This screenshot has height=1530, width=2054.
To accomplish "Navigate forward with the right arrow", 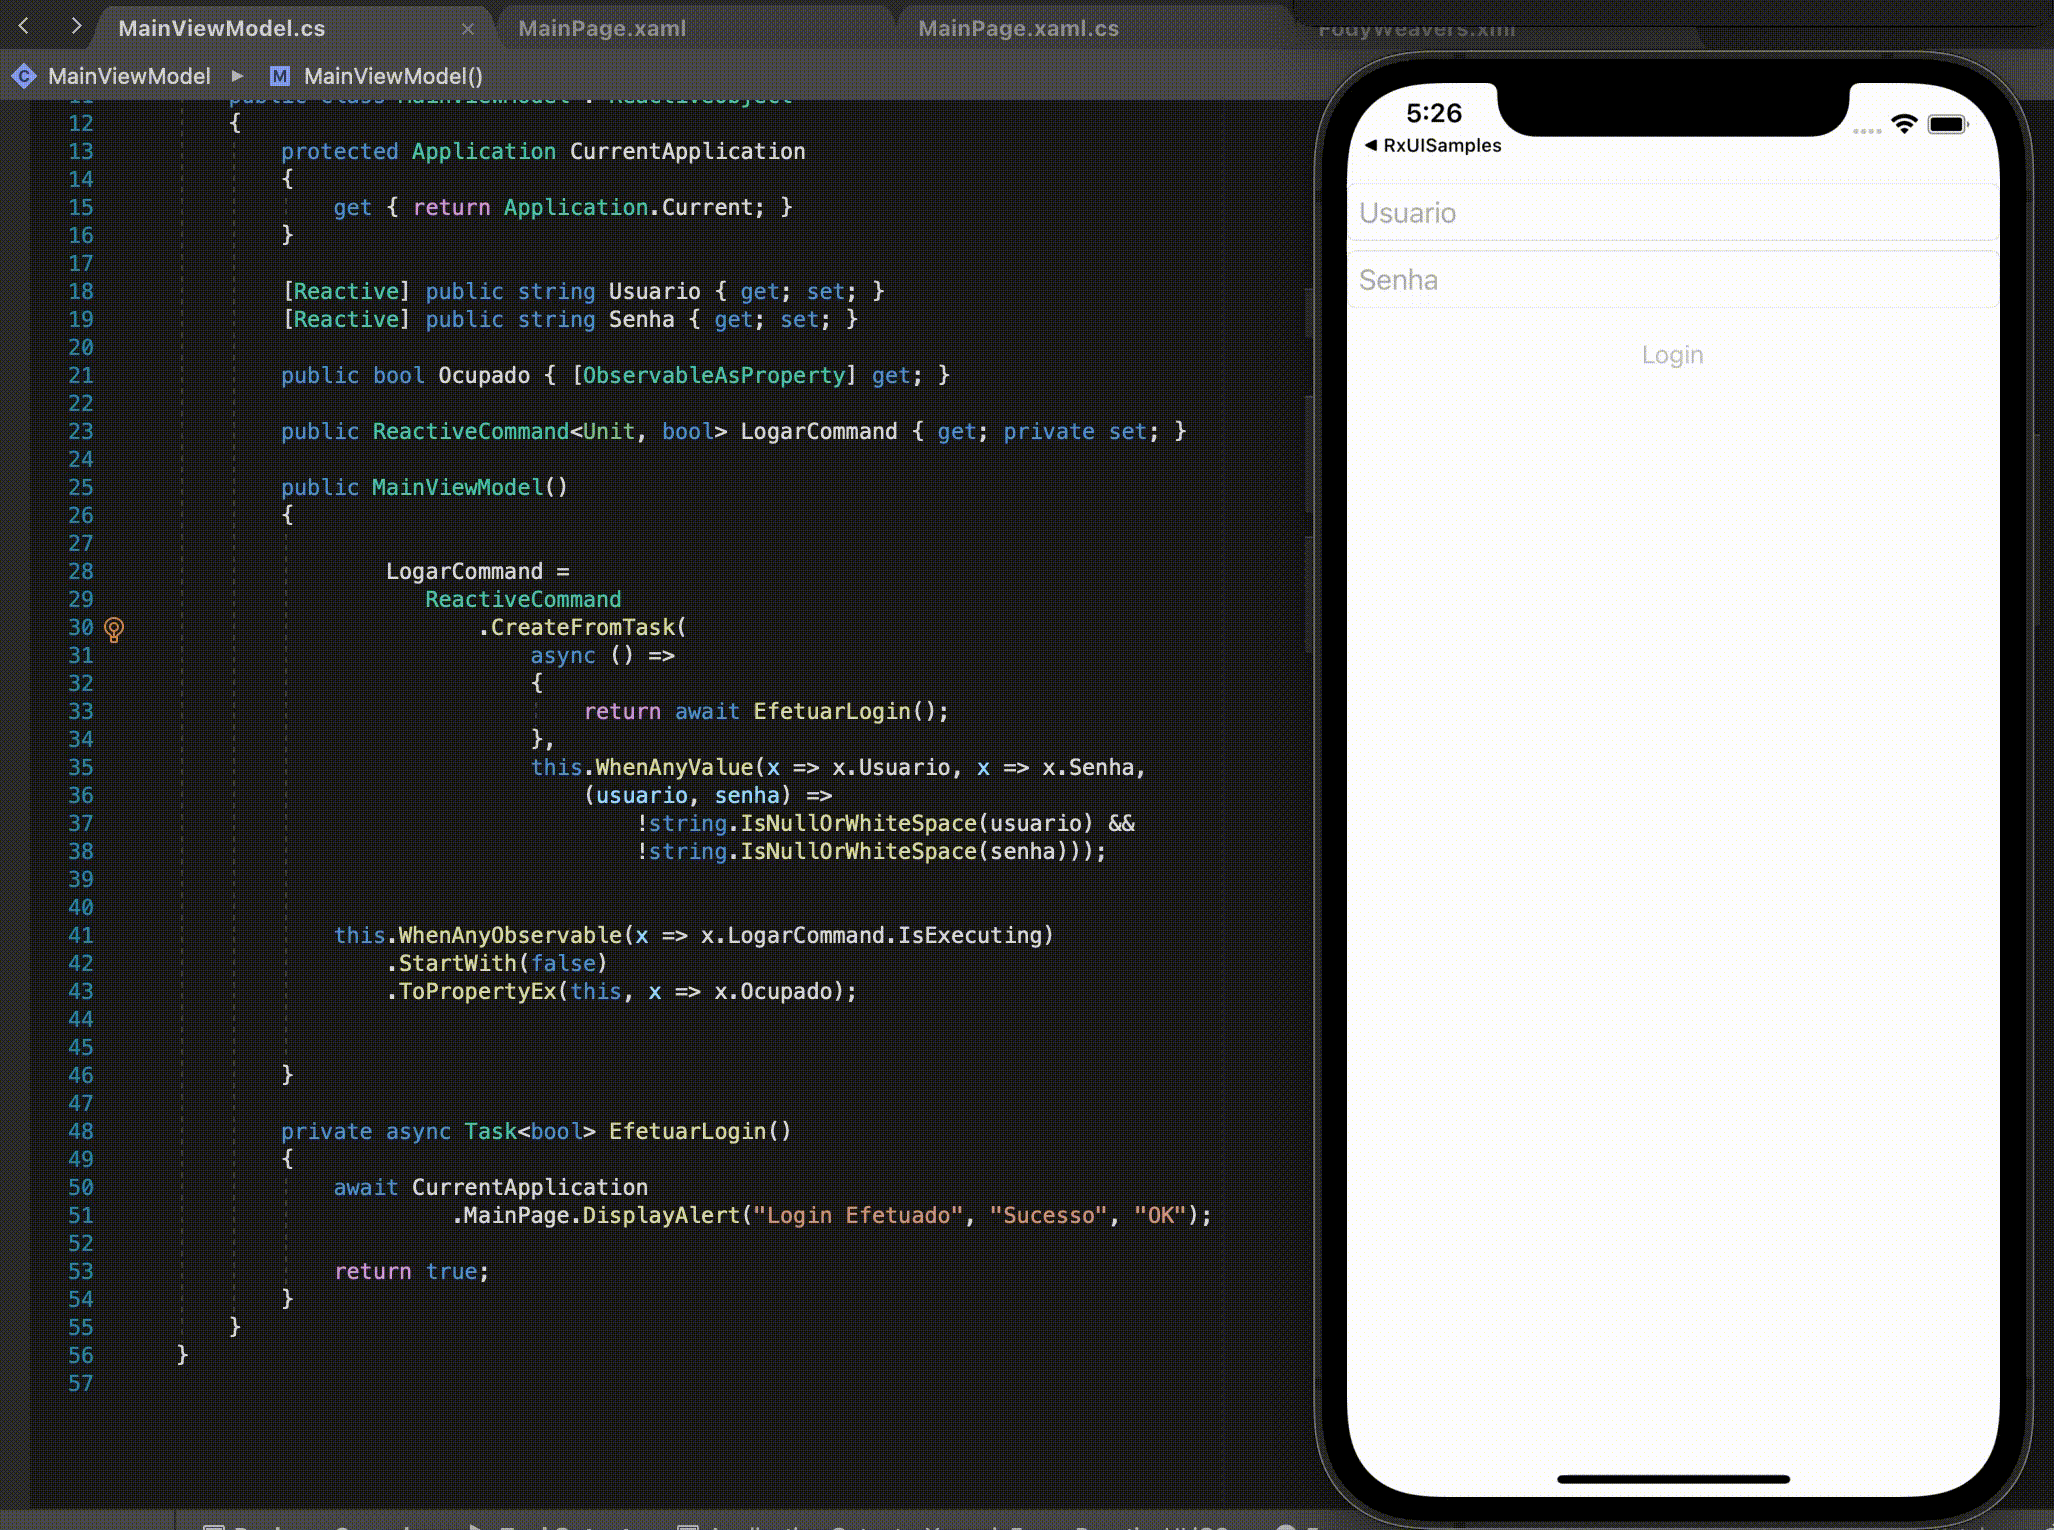I will [x=76, y=27].
